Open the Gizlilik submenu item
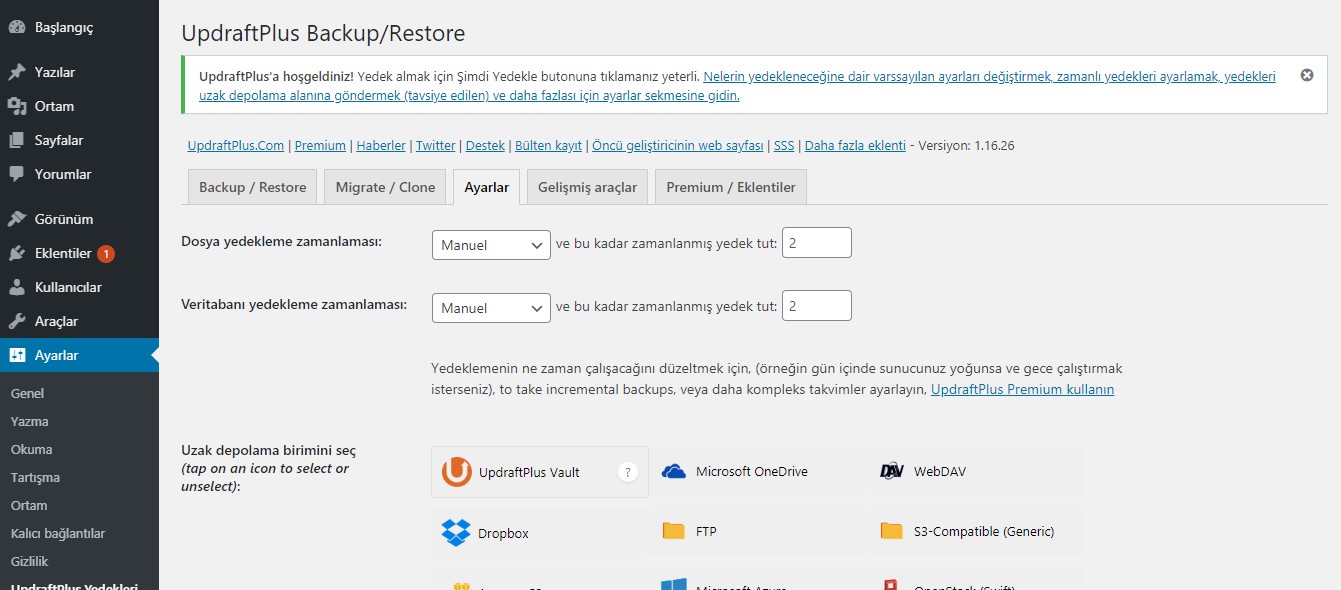Image resolution: width=1341 pixels, height=590 pixels. click(29, 561)
